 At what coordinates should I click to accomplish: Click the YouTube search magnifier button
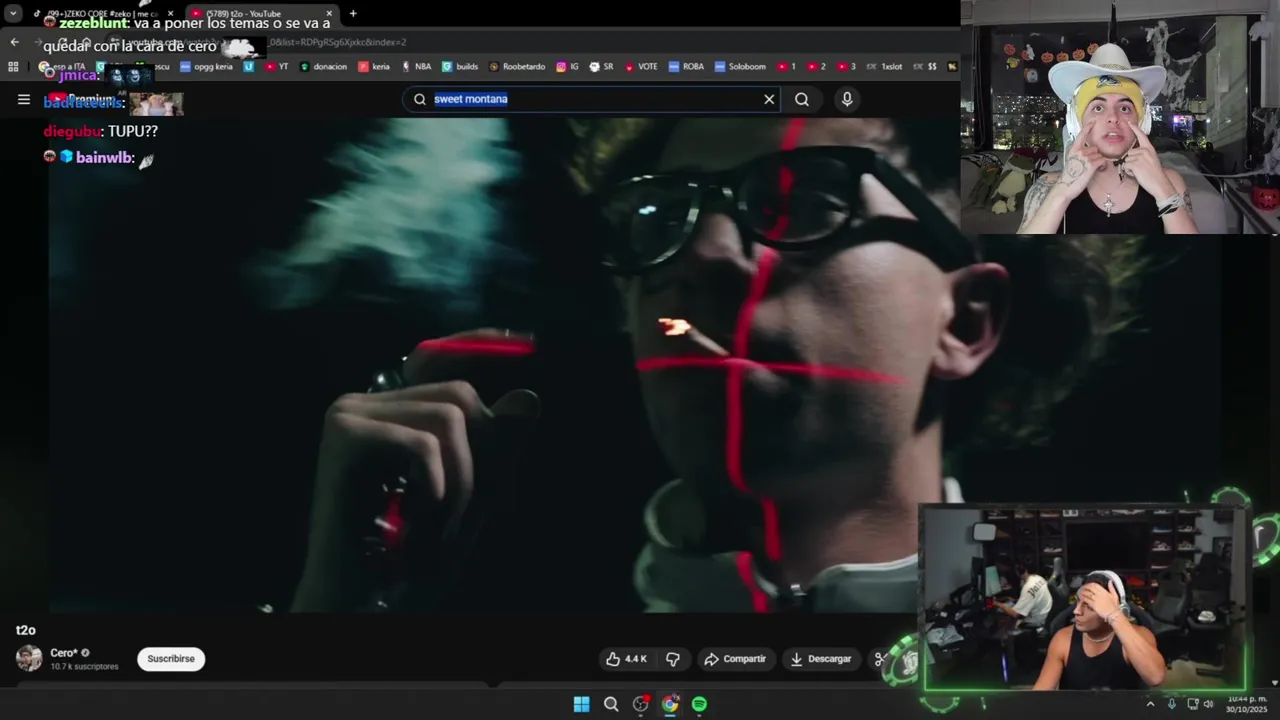click(x=802, y=99)
